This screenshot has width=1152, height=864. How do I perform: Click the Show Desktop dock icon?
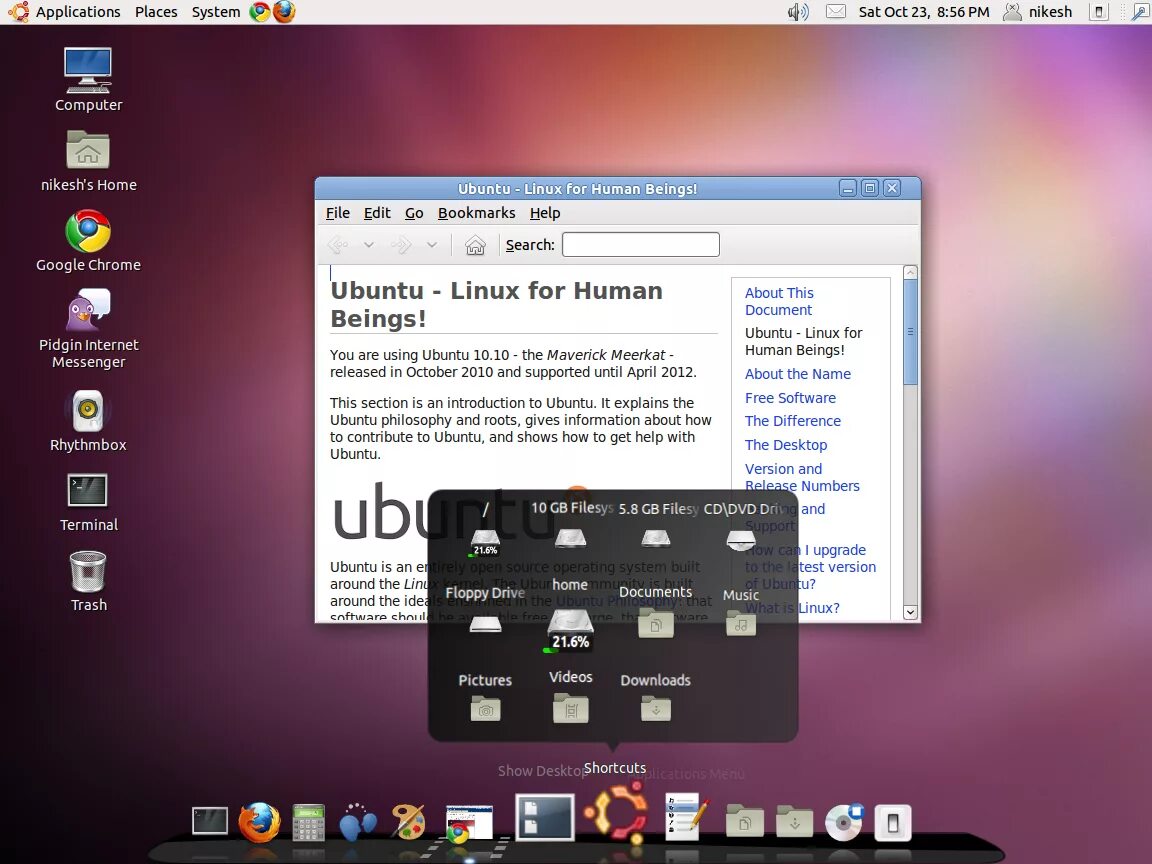point(544,817)
